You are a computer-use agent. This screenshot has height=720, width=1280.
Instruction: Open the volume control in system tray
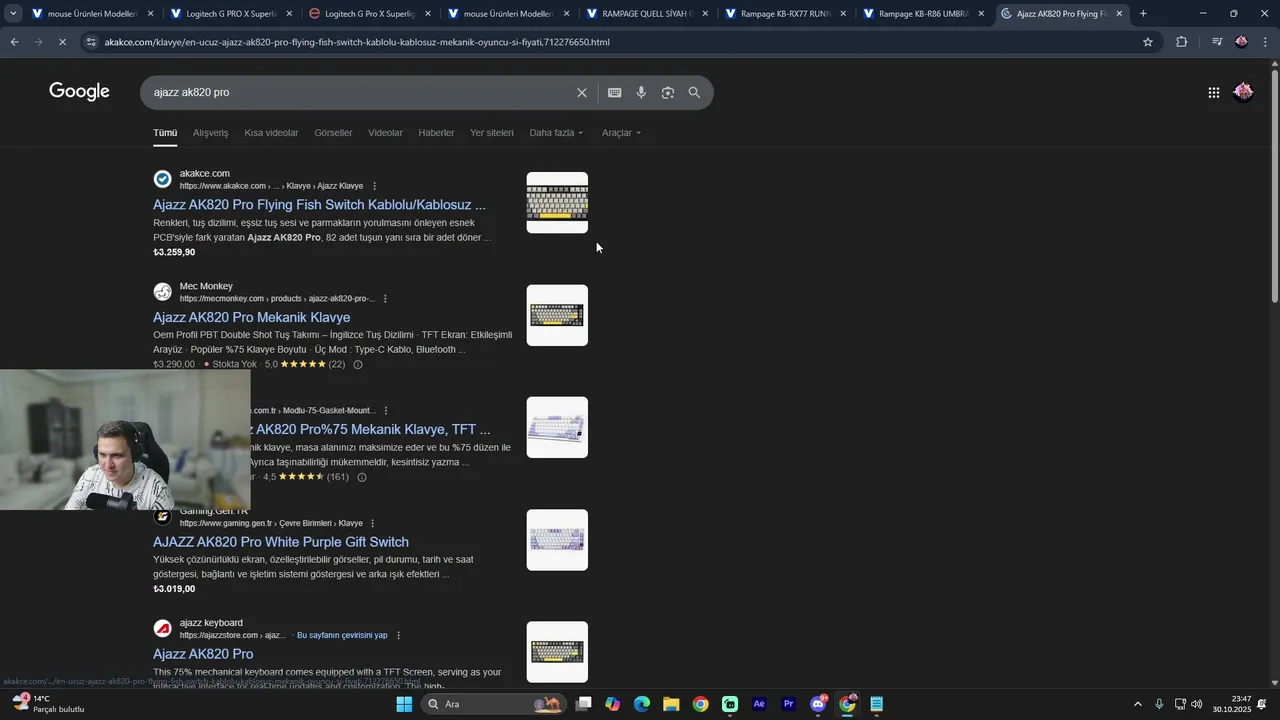click(1197, 704)
